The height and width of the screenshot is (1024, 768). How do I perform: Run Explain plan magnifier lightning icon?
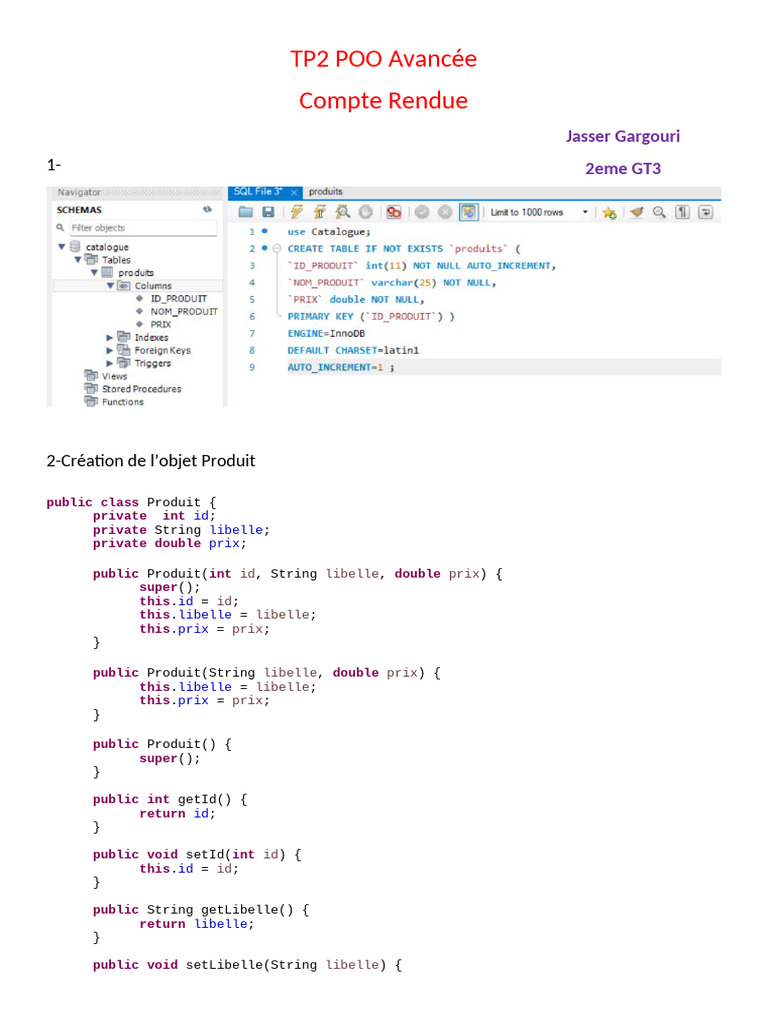(x=342, y=212)
